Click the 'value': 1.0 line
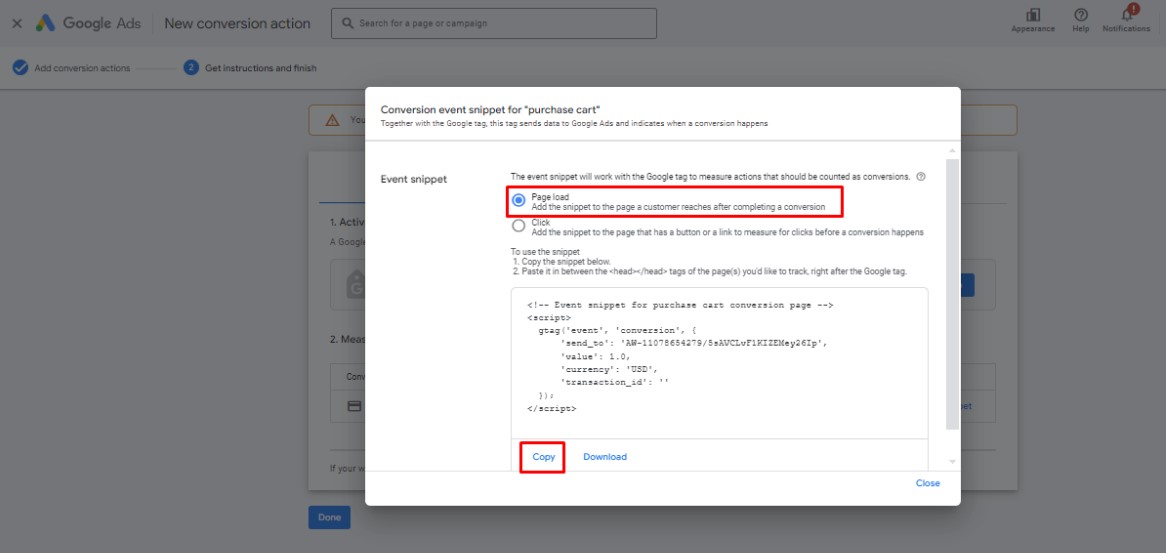Viewport: 1166px width, 553px height. (x=595, y=356)
